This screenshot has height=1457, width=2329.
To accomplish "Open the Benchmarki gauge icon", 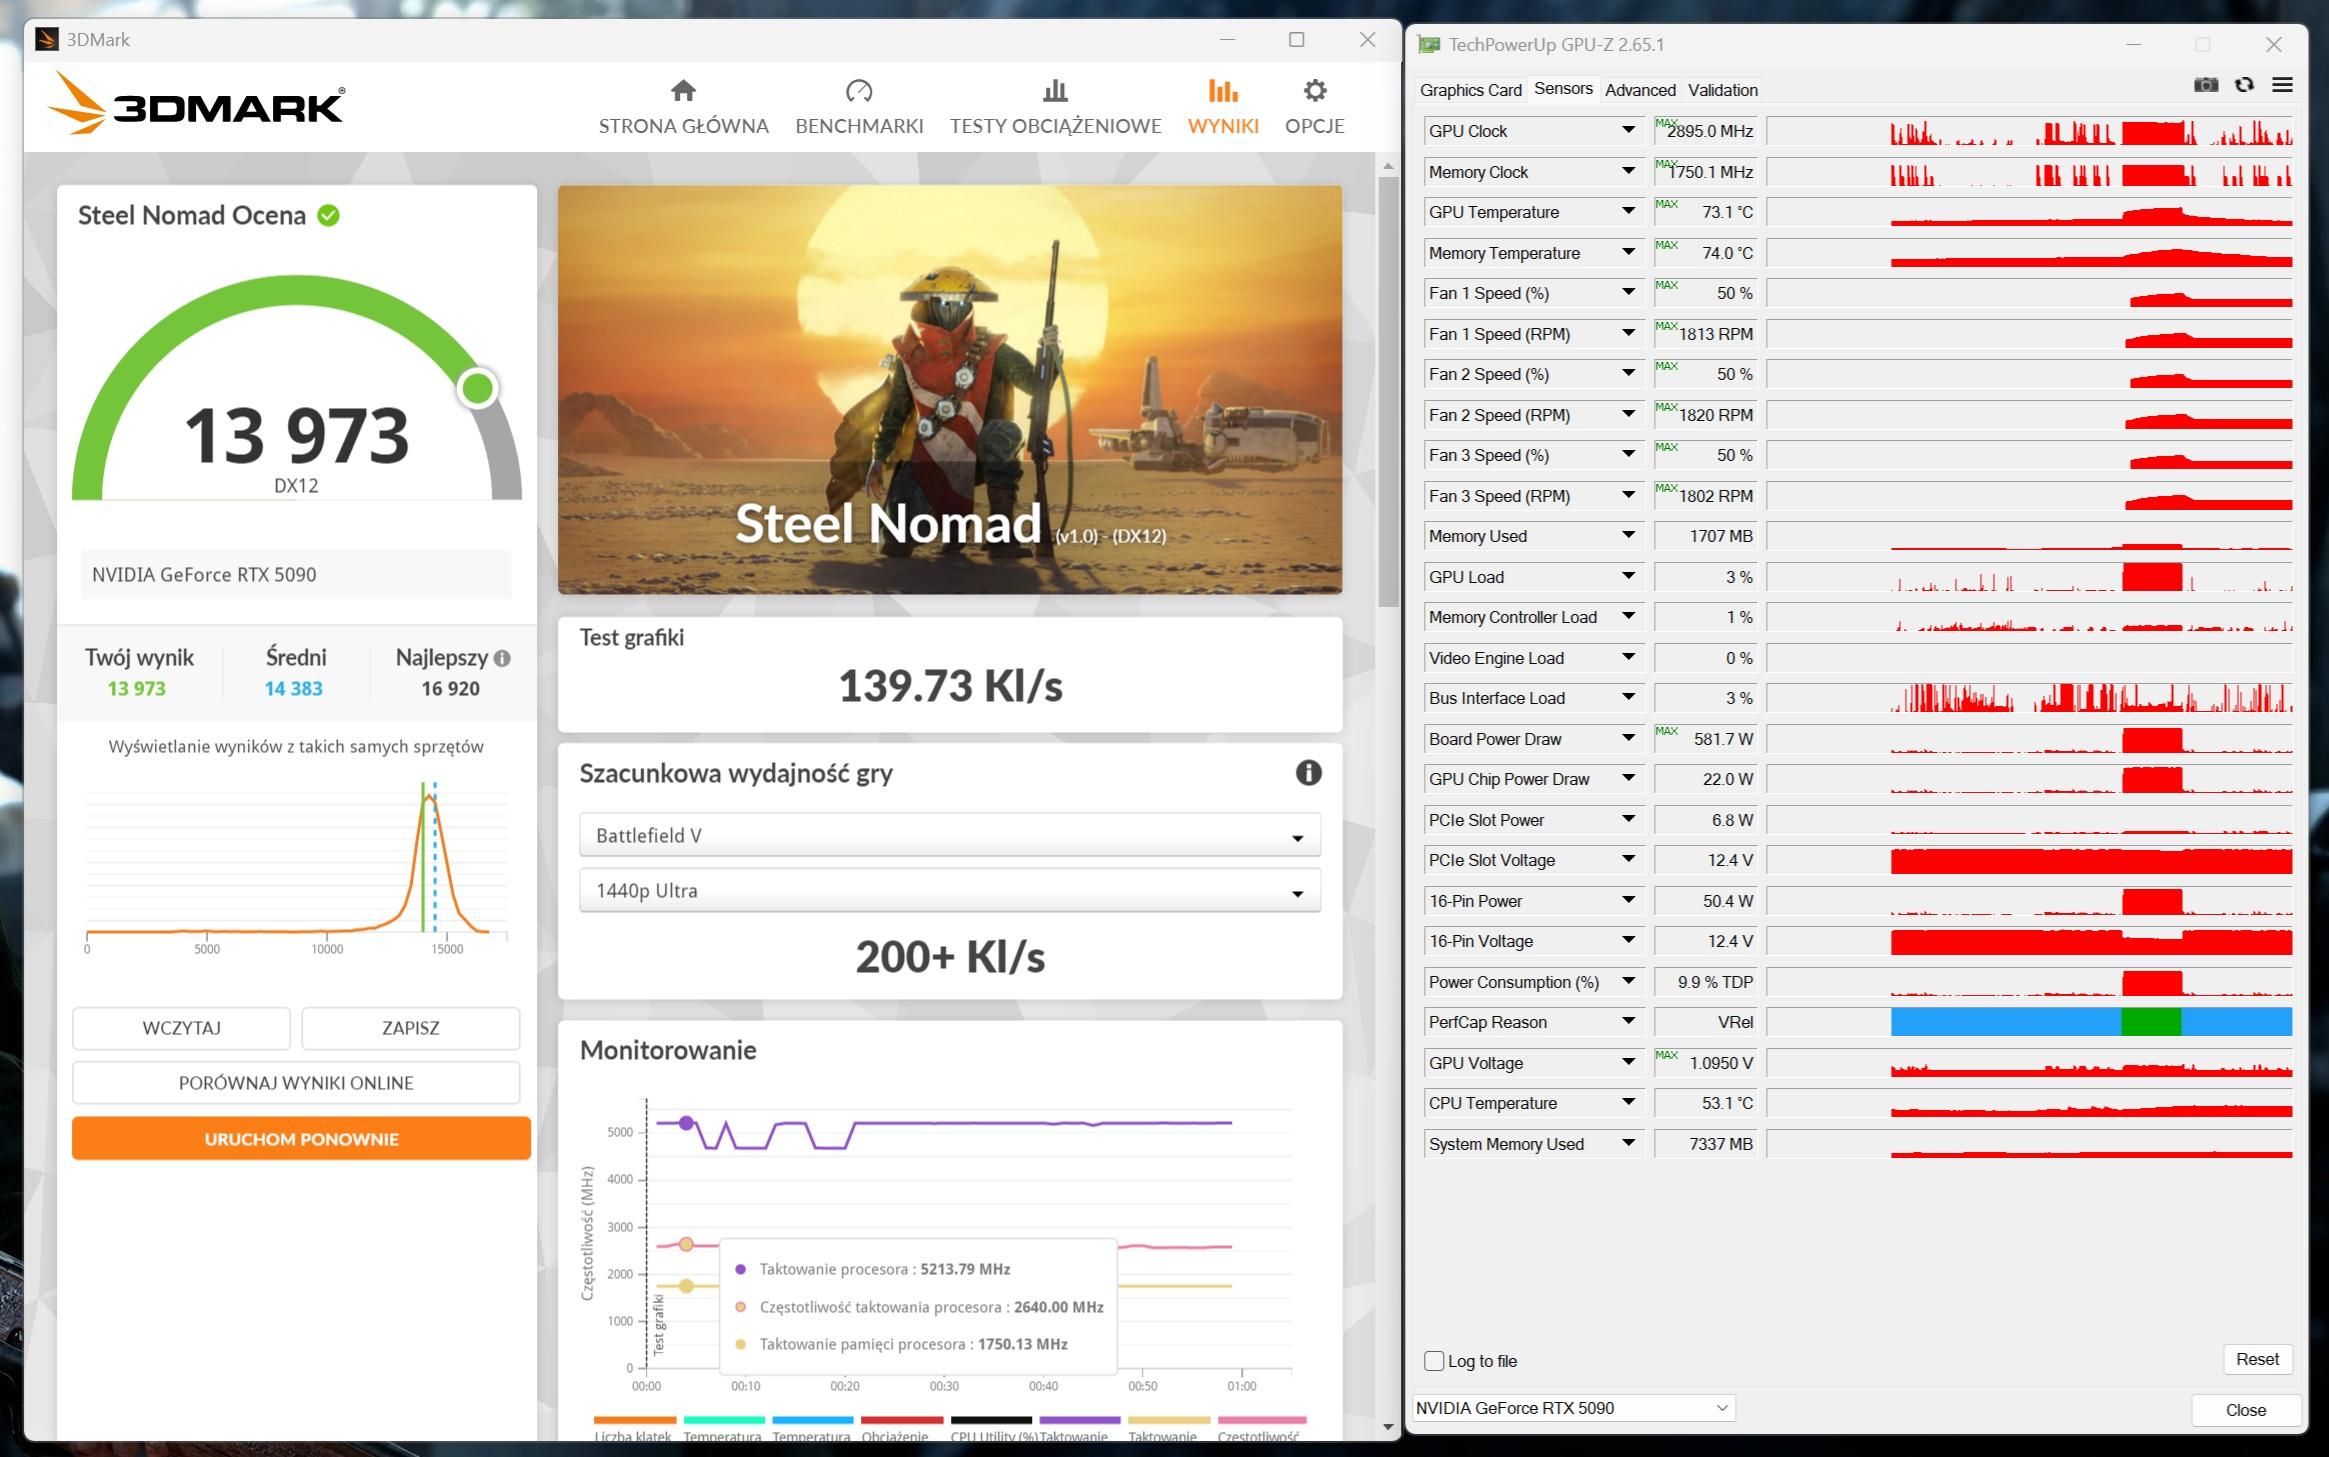I will [859, 91].
